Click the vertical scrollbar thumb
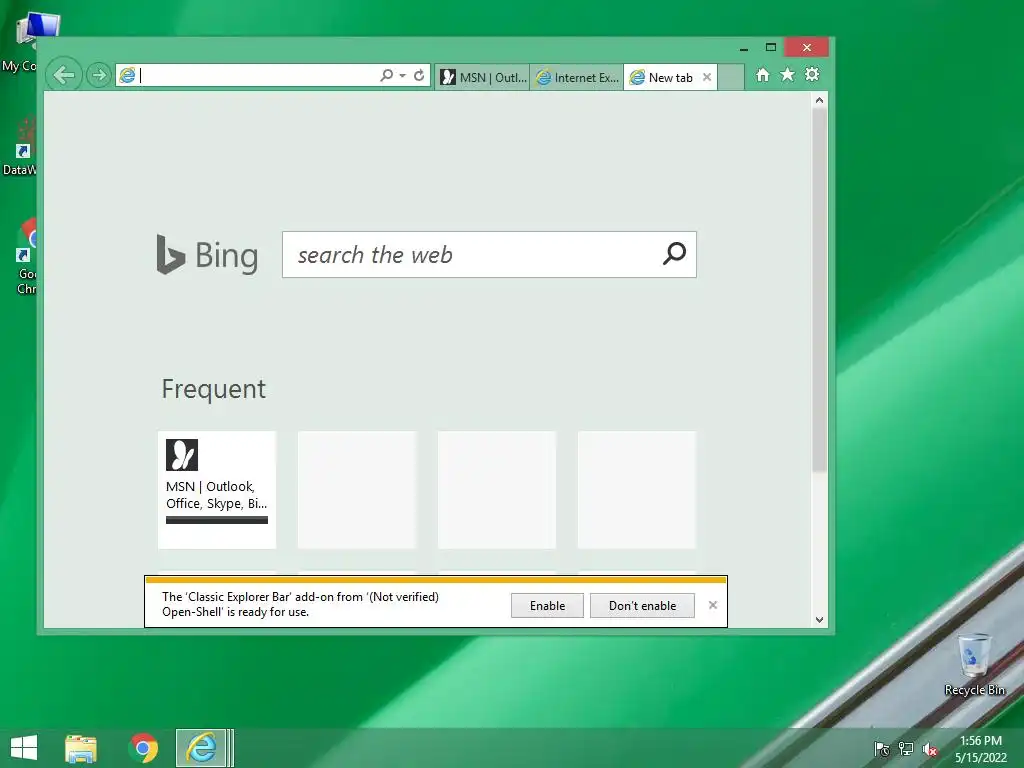 (x=820, y=290)
